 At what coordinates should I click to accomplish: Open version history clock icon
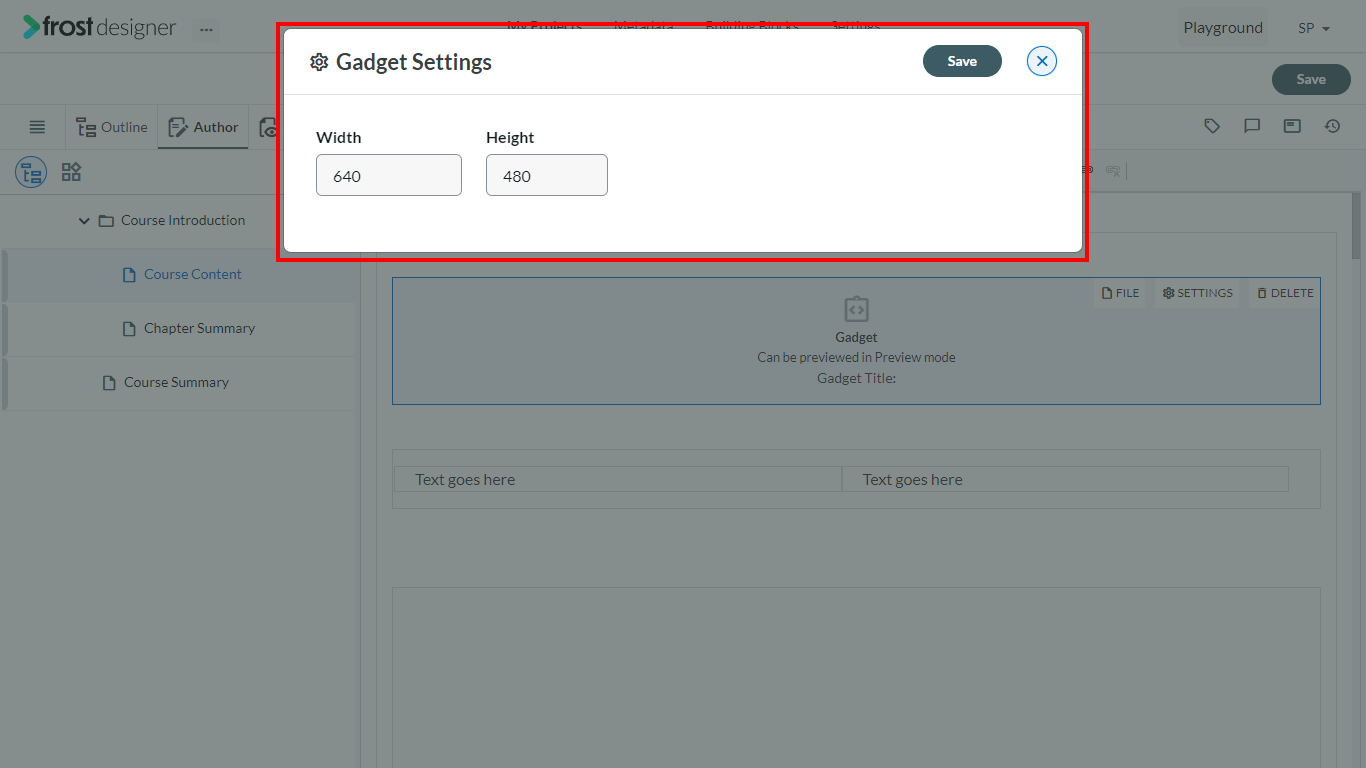[x=1332, y=126]
